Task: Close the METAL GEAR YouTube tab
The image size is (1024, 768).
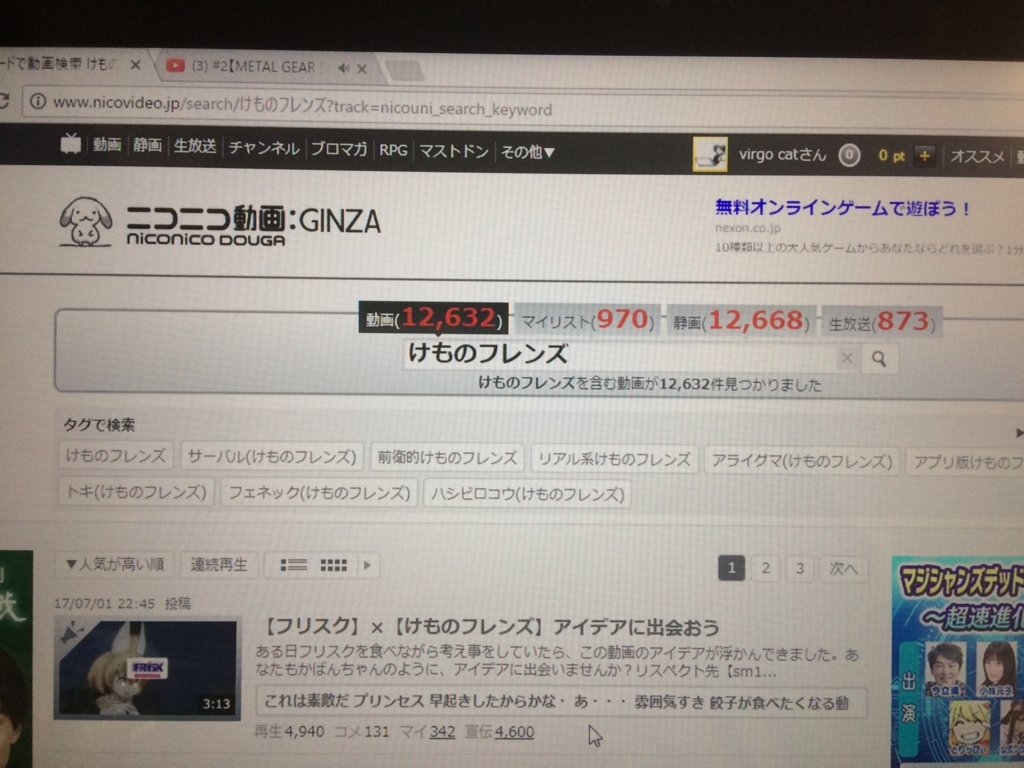Action: click(362, 69)
